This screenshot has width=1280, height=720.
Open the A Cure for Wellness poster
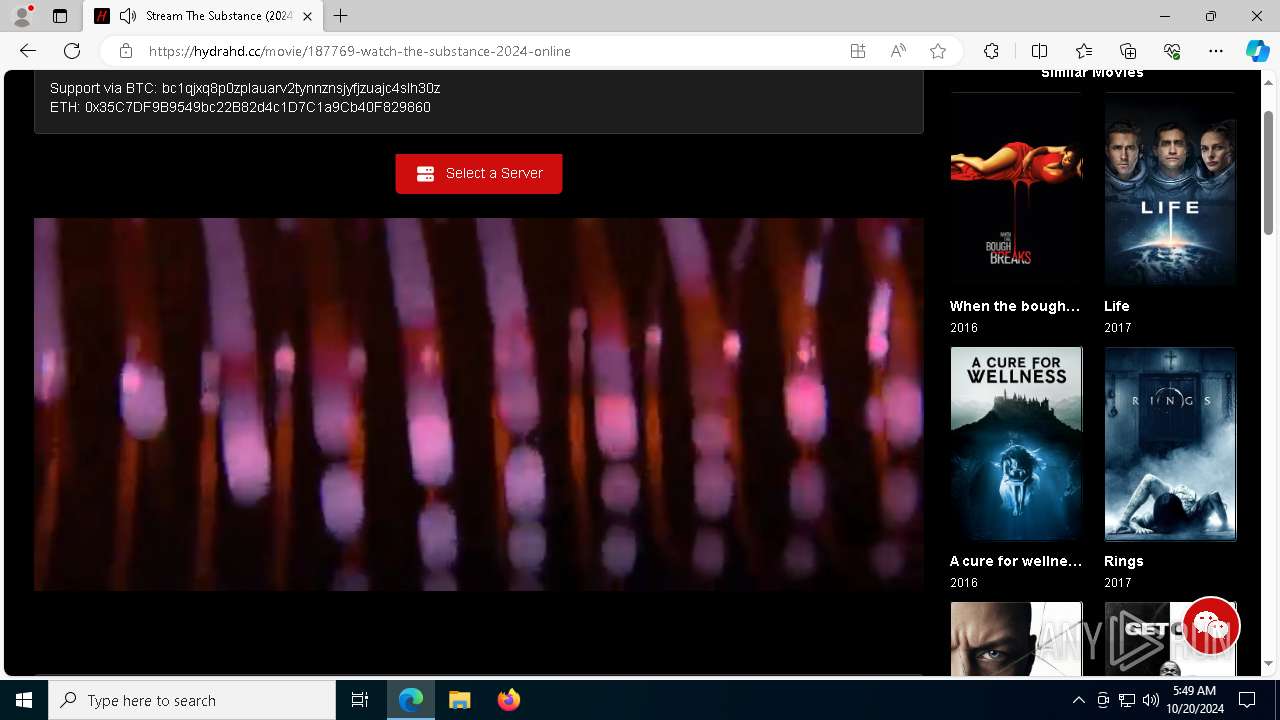(1016, 444)
